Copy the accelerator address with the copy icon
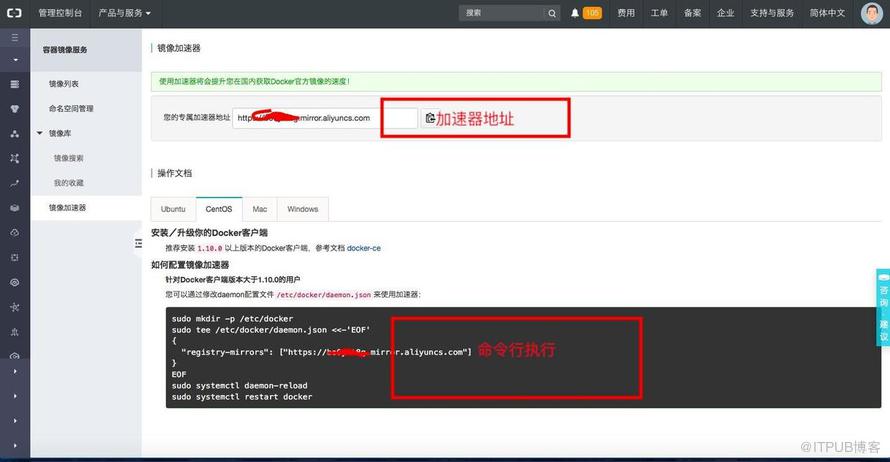This screenshot has width=890, height=462. tap(430, 118)
